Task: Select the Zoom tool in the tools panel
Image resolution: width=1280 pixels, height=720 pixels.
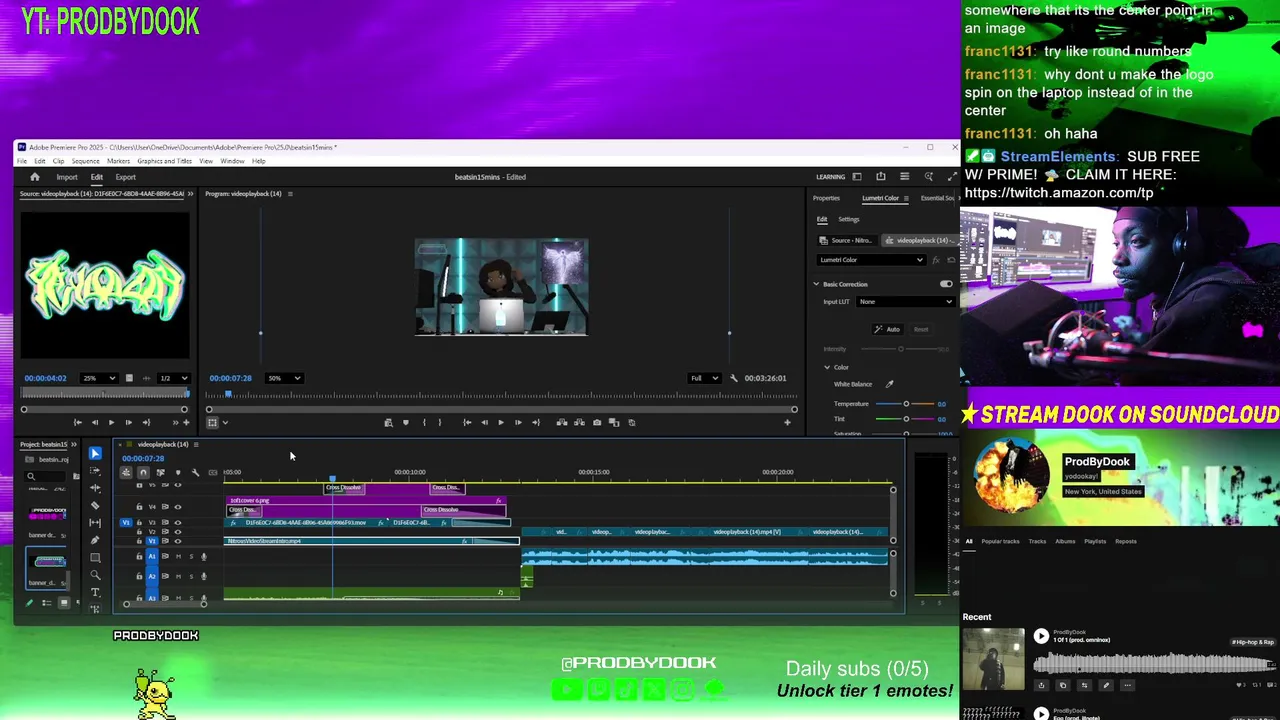Action: pyautogui.click(x=95, y=575)
